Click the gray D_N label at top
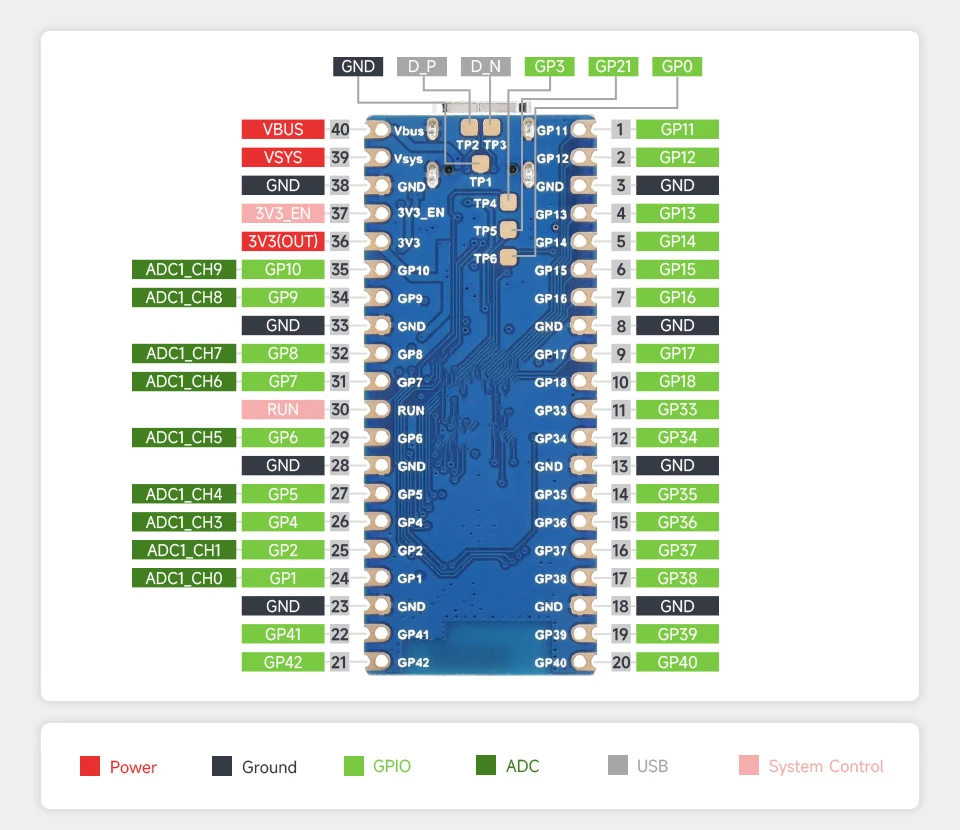The height and width of the screenshot is (830, 960). tap(486, 66)
